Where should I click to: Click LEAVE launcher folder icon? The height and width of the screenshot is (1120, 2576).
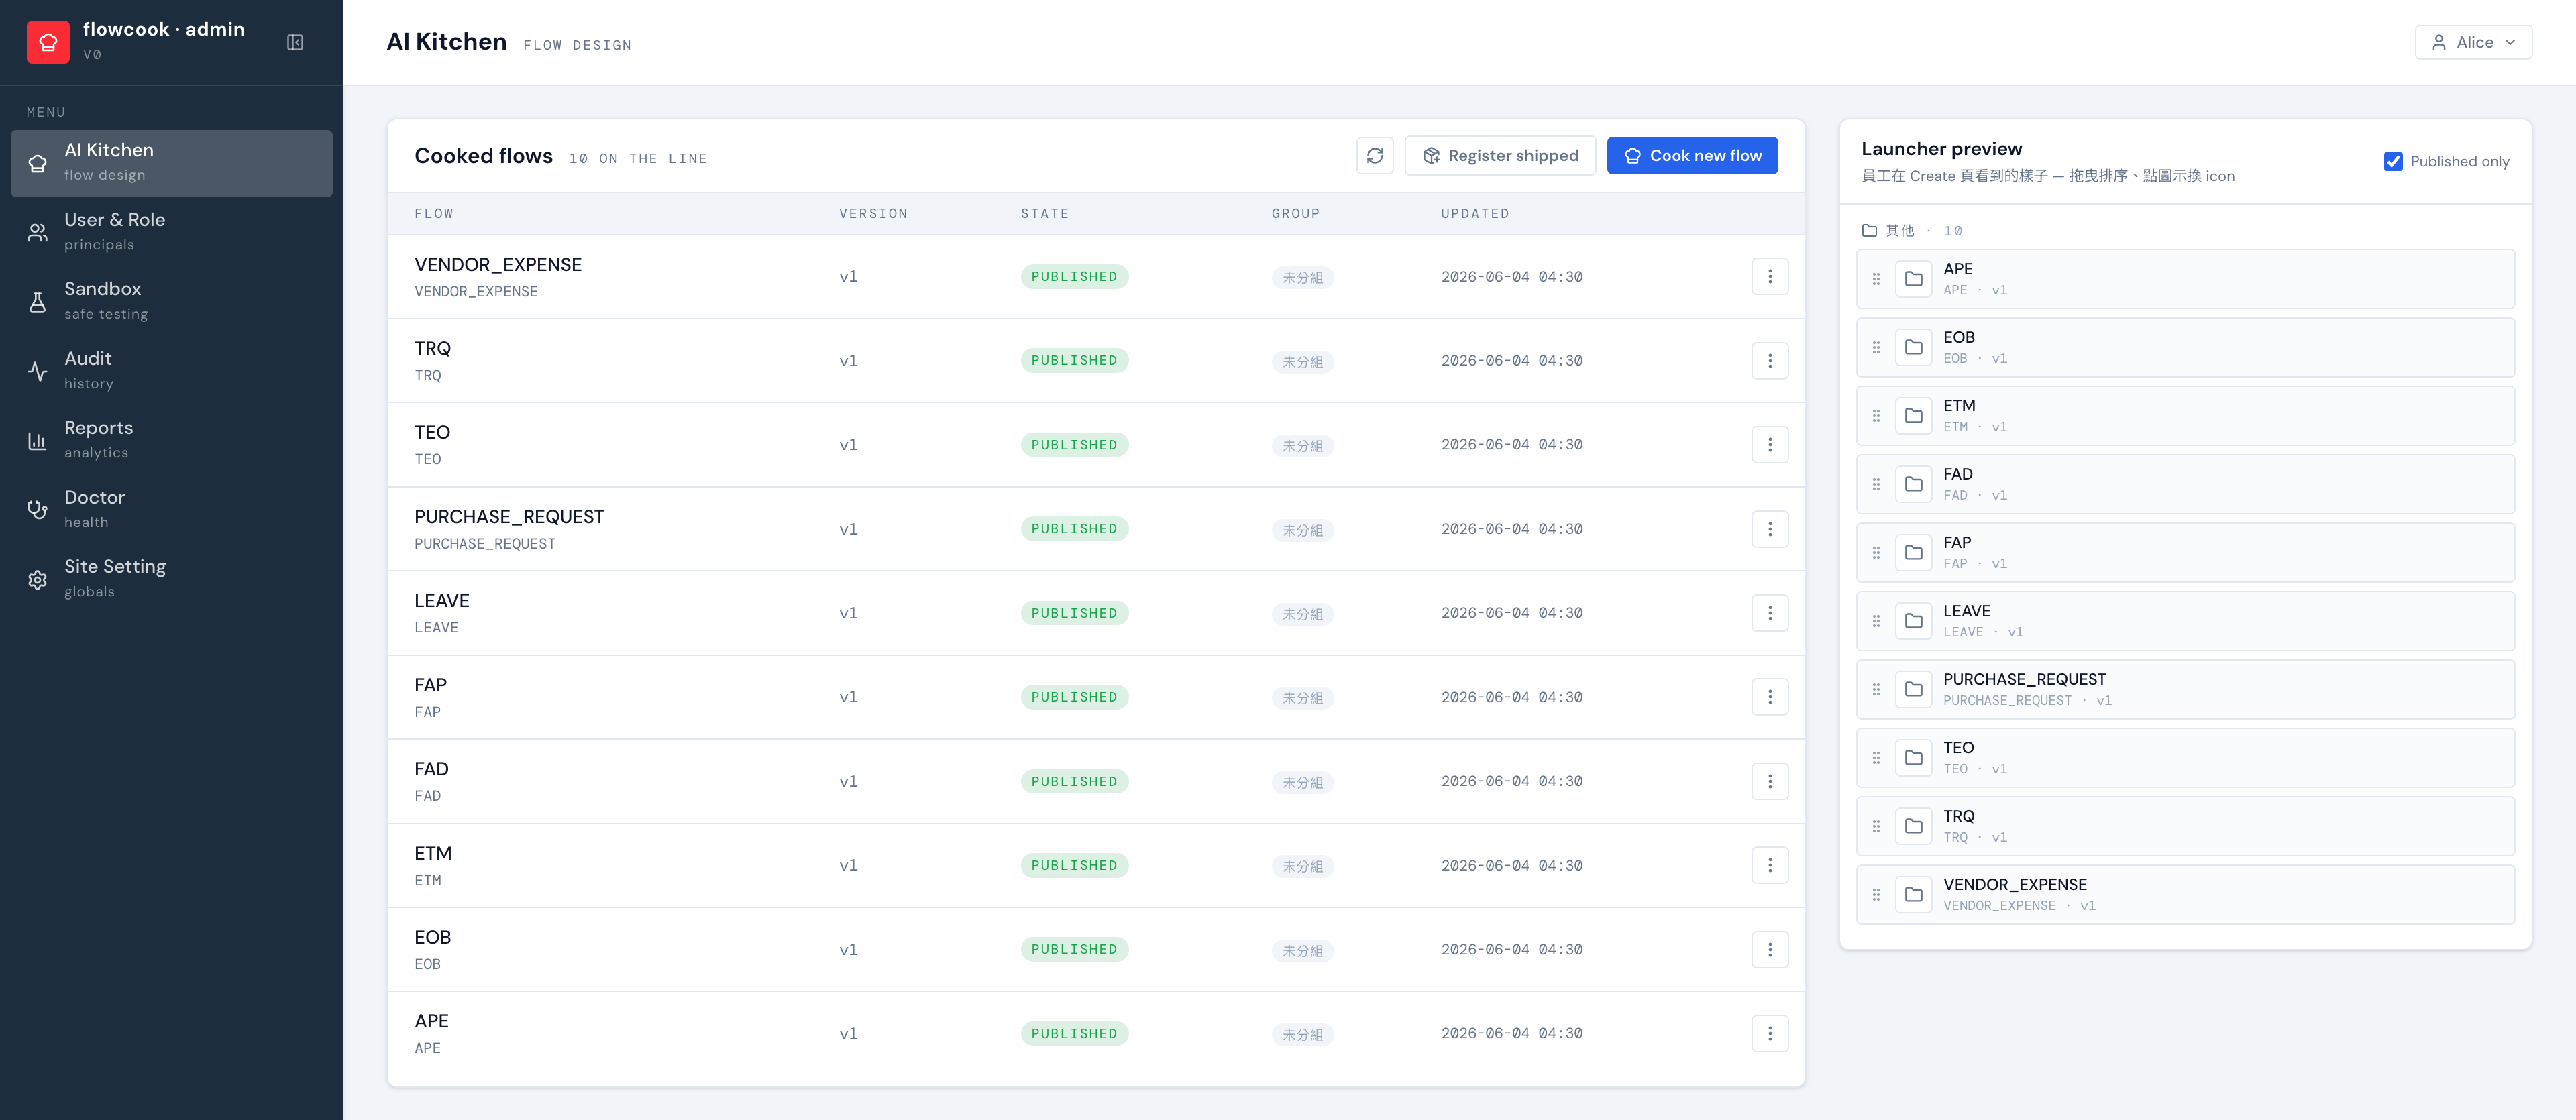[x=1913, y=621]
